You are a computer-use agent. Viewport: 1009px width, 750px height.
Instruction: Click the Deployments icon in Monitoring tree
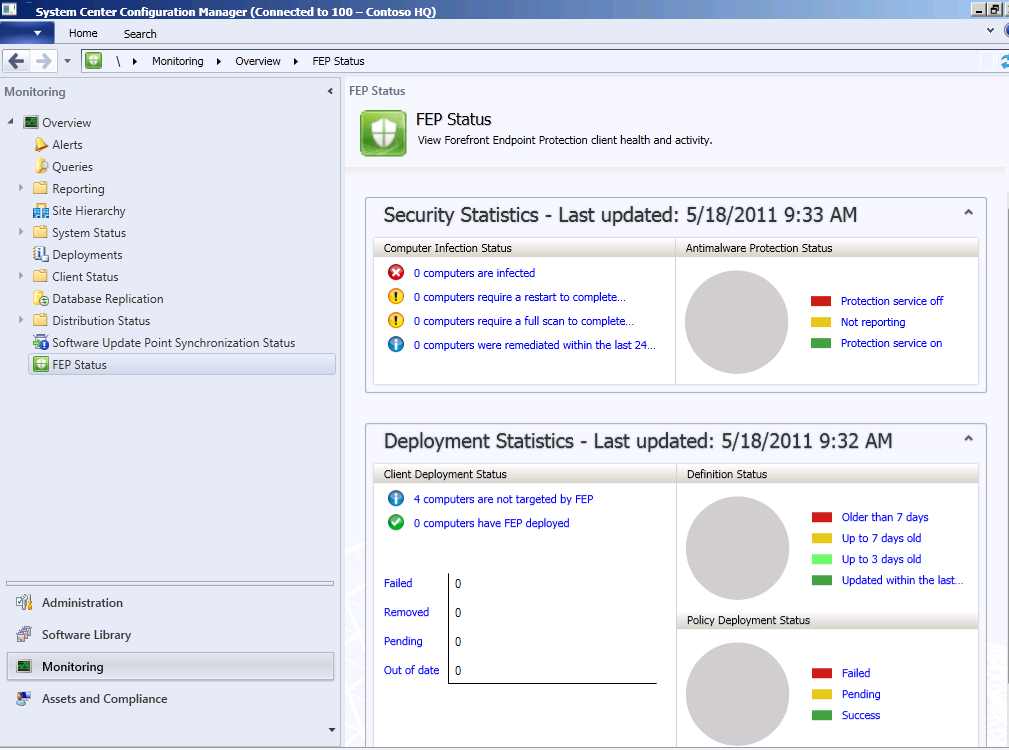click(41, 255)
